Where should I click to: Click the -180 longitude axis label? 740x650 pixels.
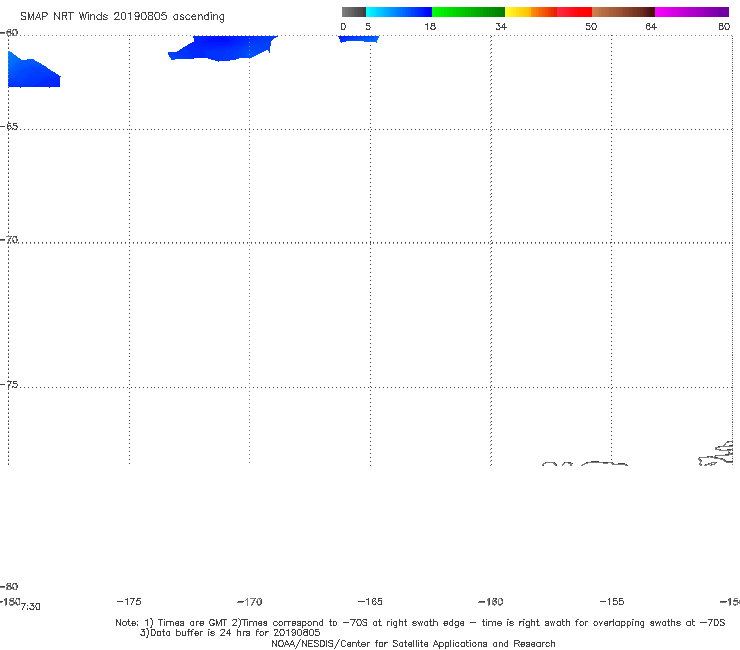coord(10,601)
